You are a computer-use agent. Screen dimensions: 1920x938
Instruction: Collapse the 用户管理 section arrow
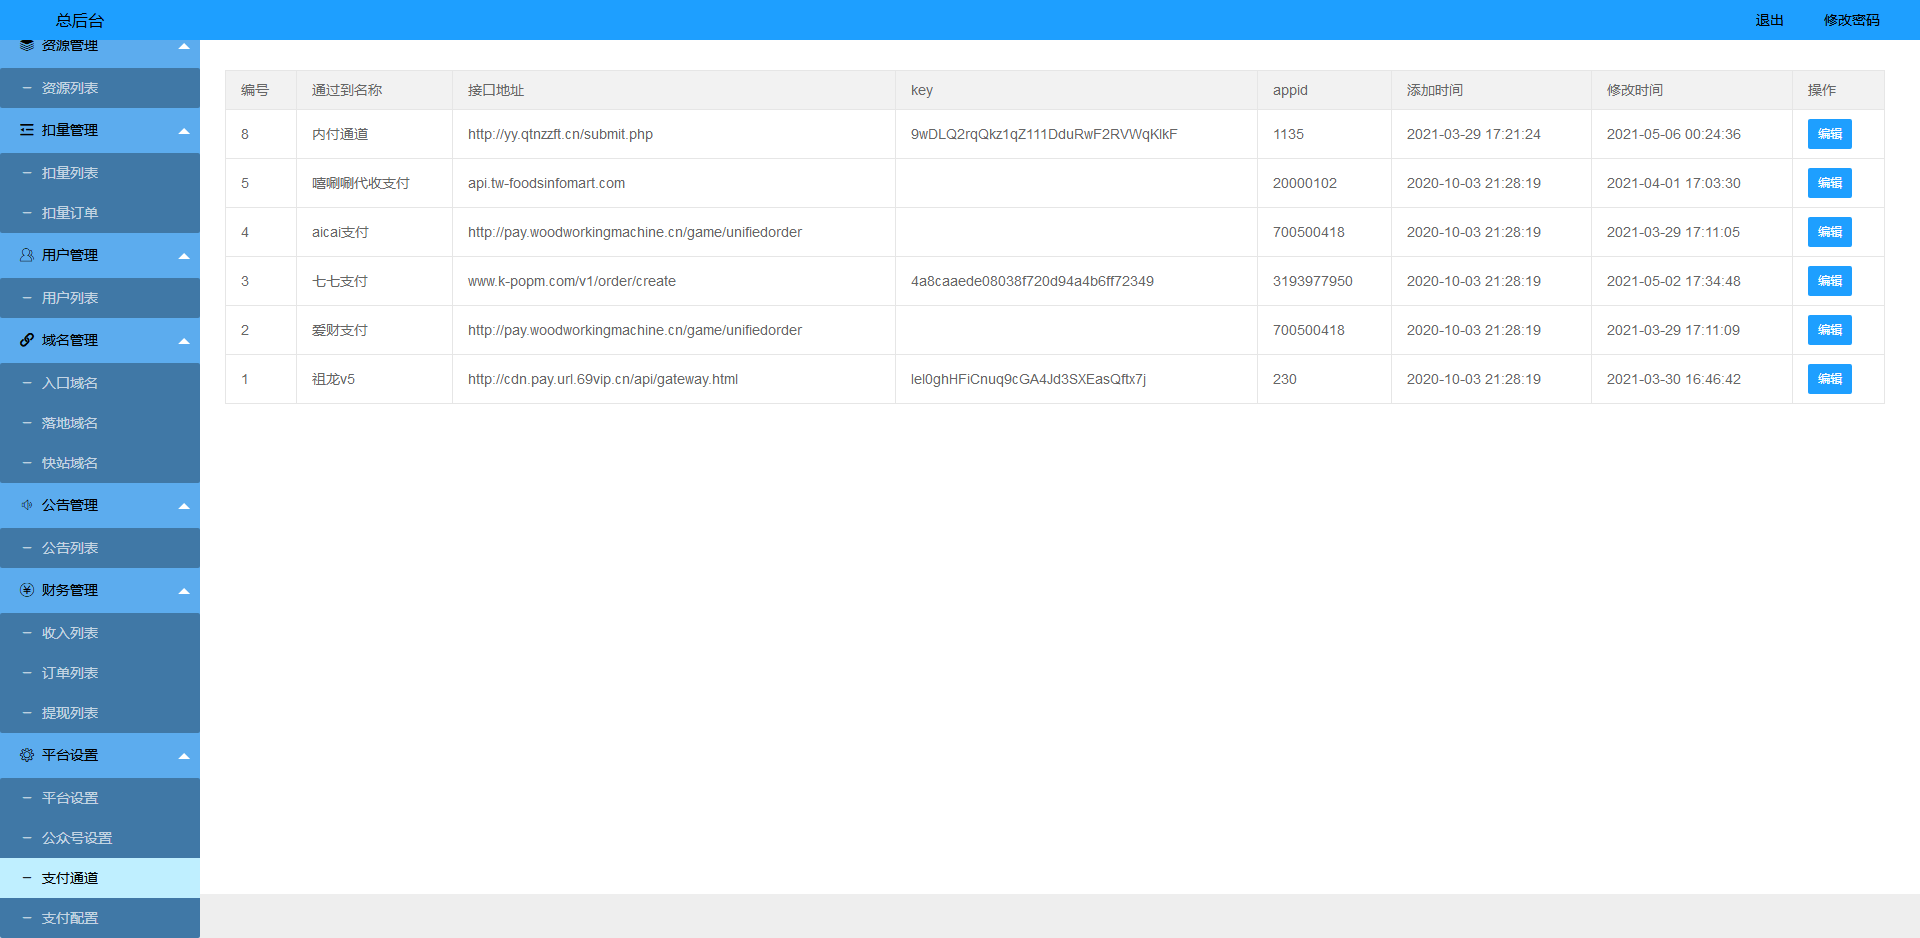(184, 256)
